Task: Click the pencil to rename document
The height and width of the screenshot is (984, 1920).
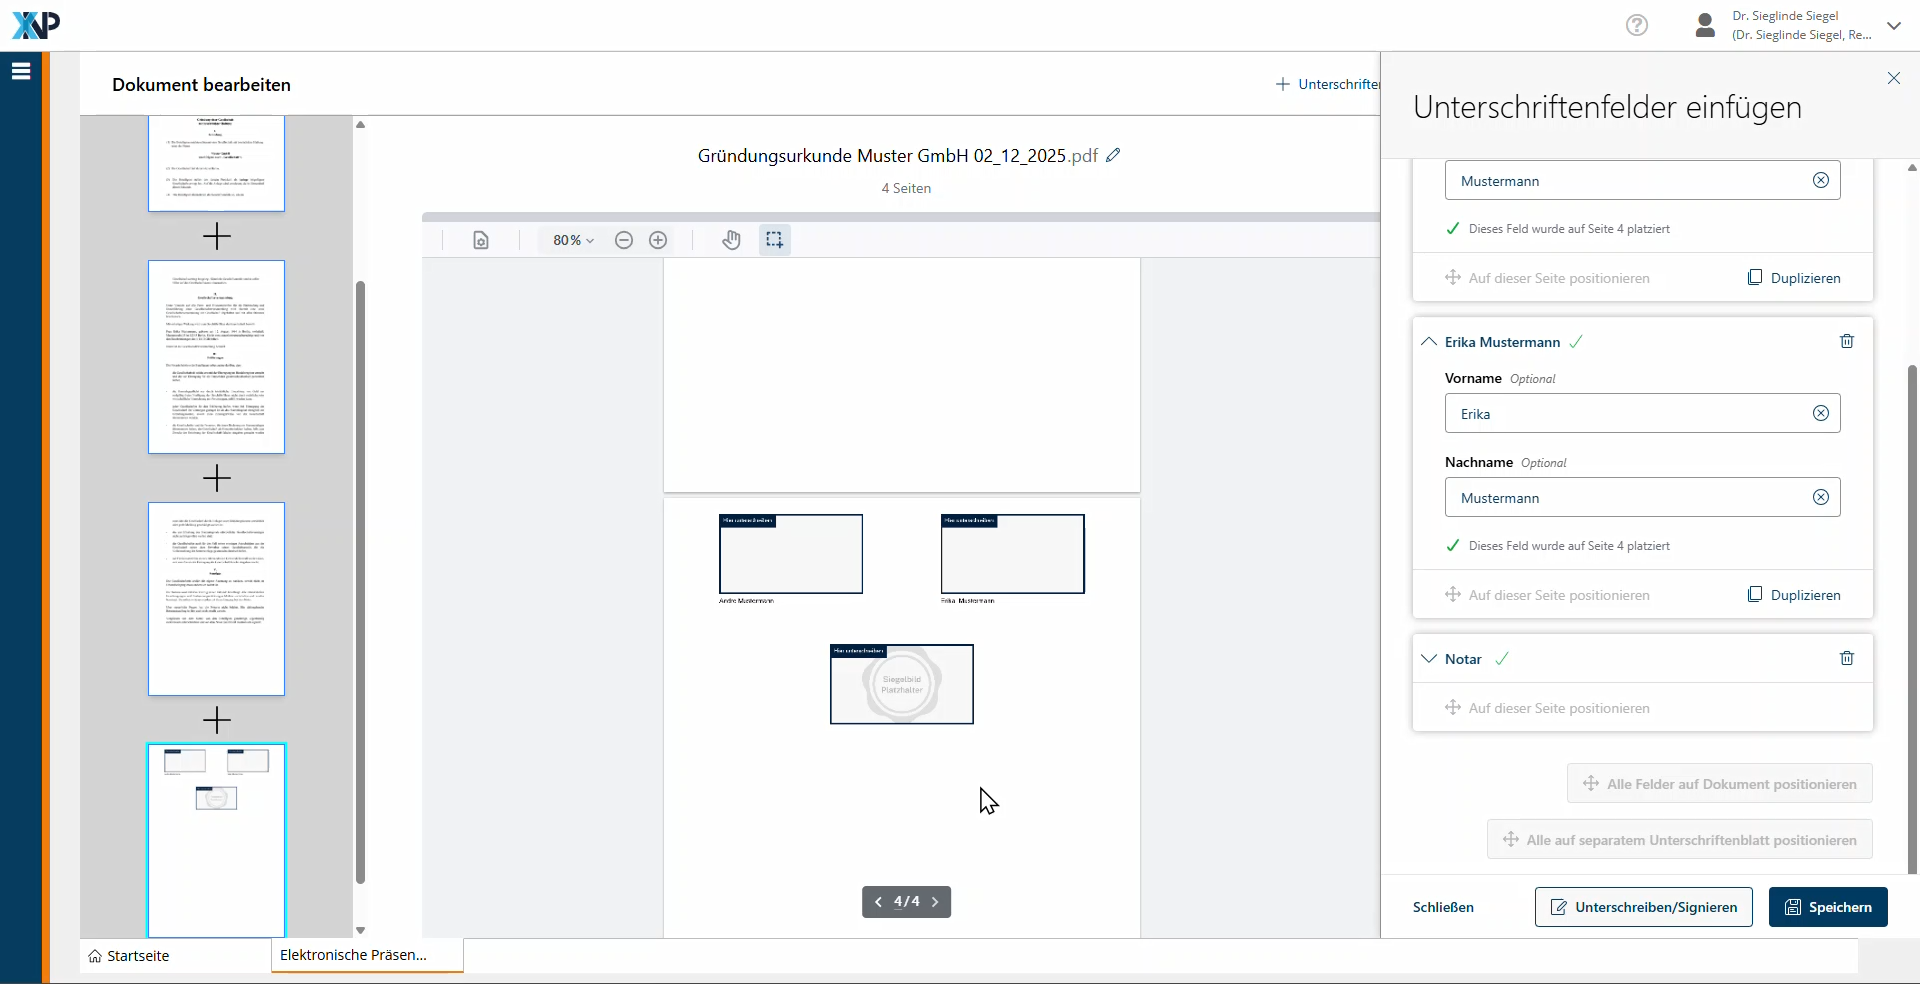Action: click(x=1113, y=155)
